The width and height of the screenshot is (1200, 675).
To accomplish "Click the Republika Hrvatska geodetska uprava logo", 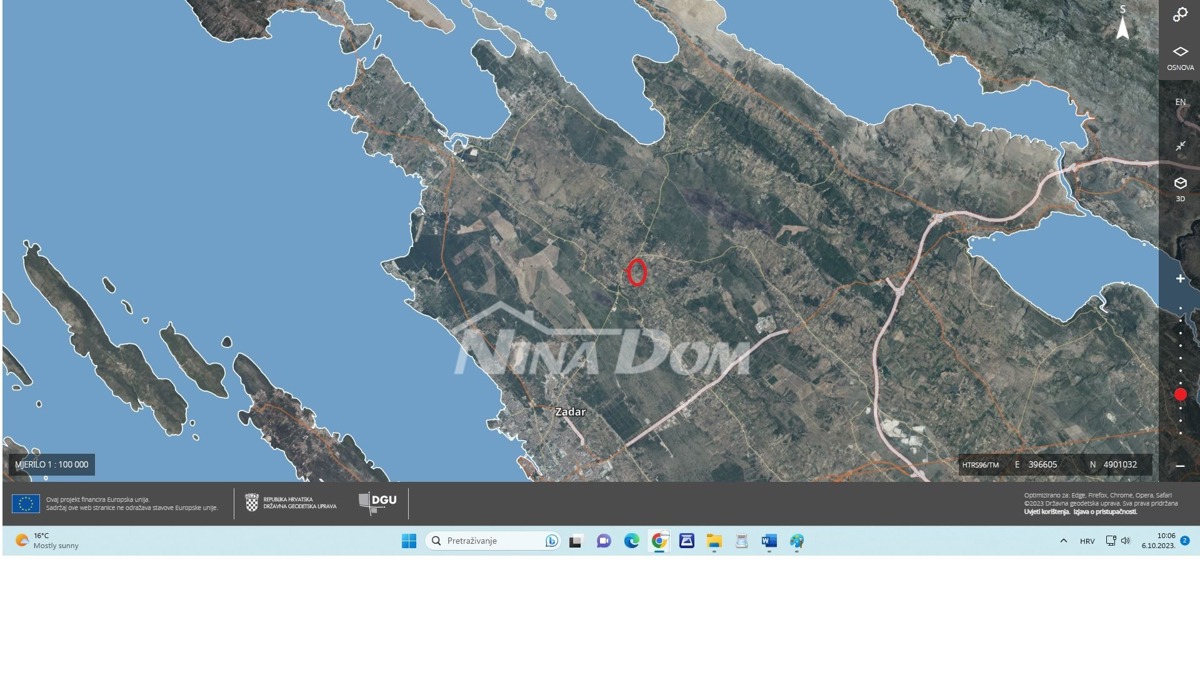I will (291, 503).
